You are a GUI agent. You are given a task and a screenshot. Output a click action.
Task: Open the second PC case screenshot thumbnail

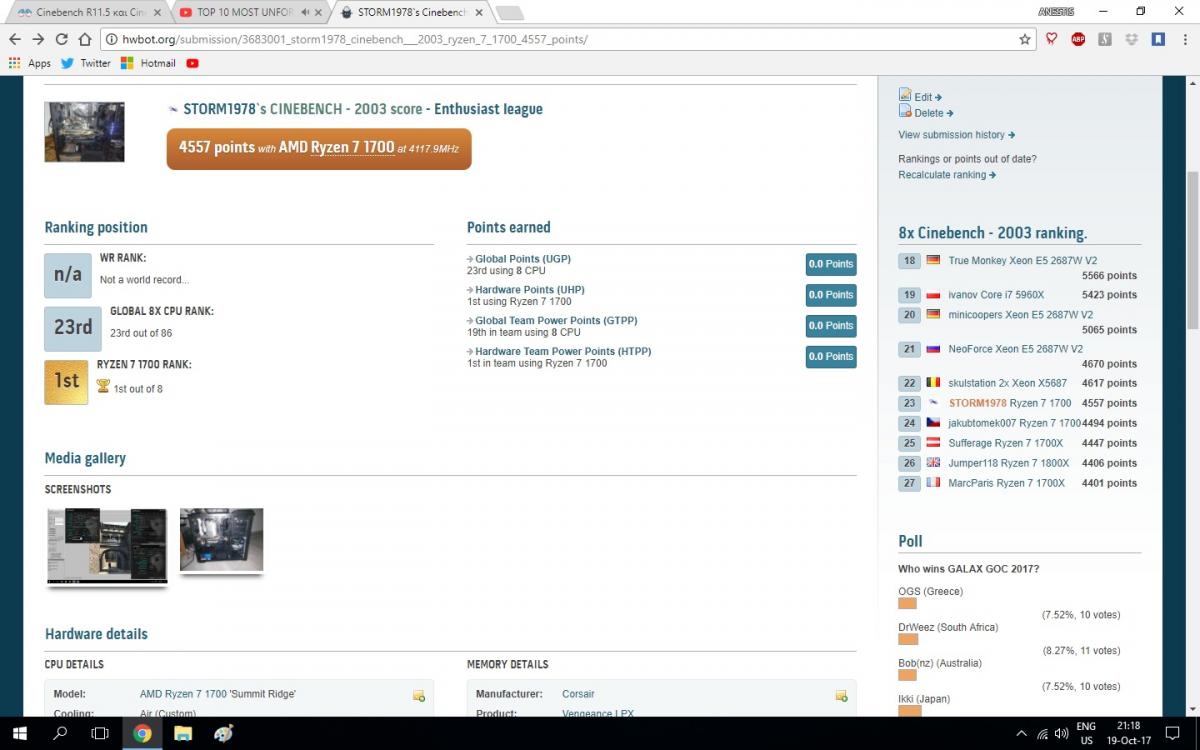tap(221, 540)
